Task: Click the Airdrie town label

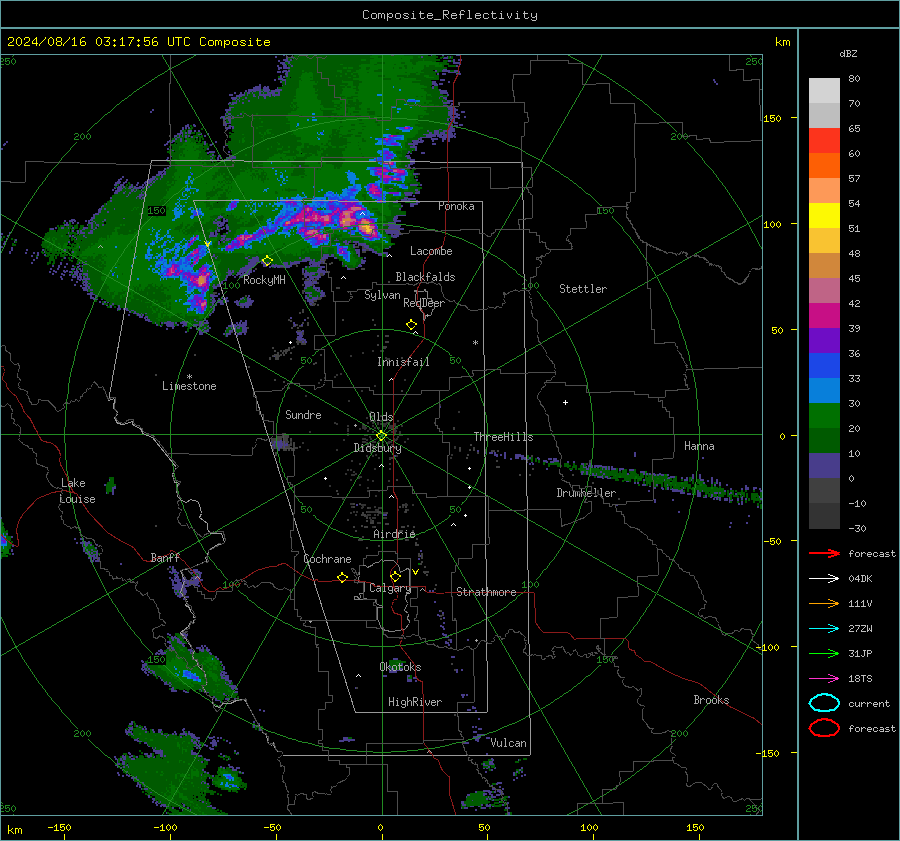Action: (394, 534)
